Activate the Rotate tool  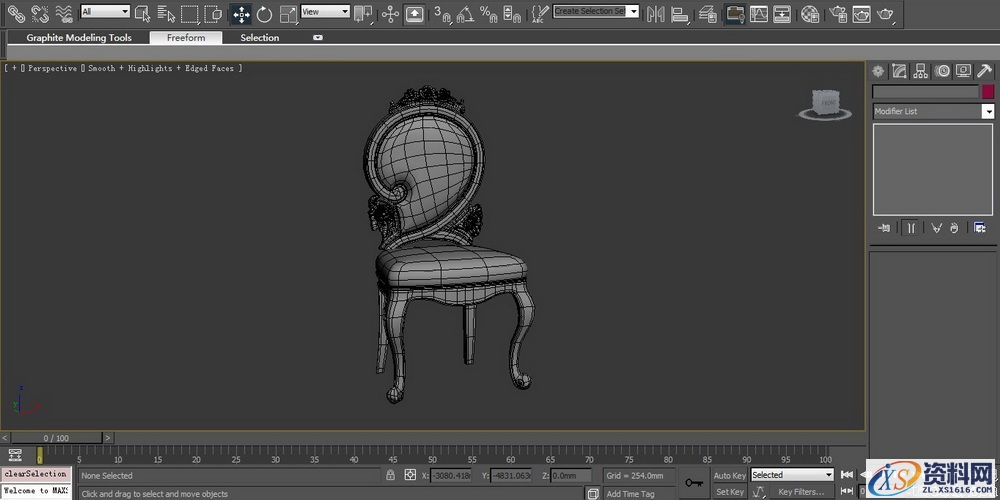264,14
